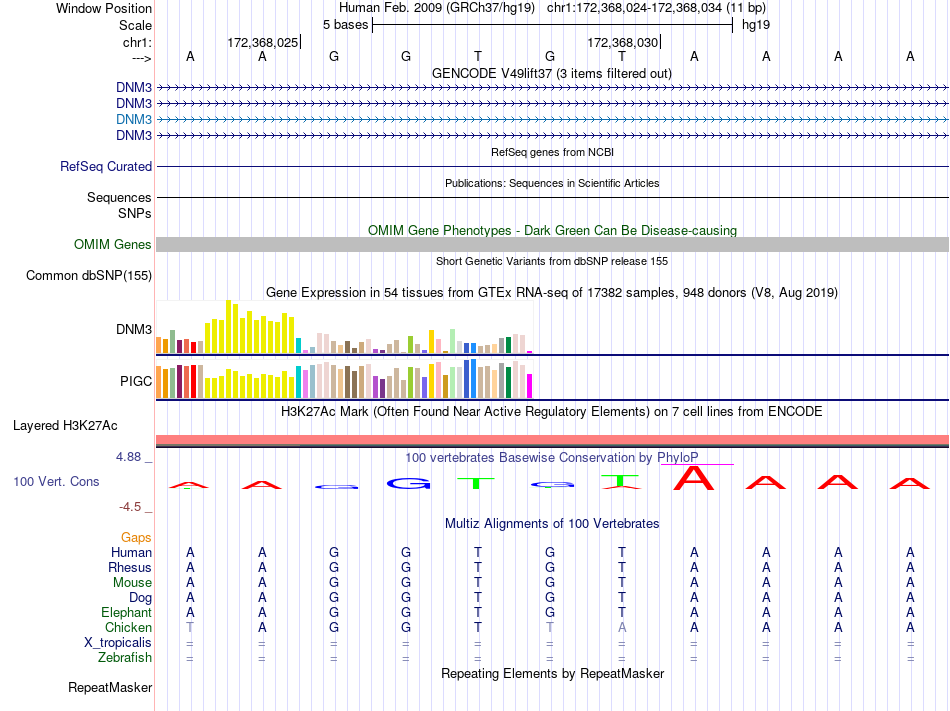Click the ---> base direction arrow label
950x711 pixels.
click(141, 58)
